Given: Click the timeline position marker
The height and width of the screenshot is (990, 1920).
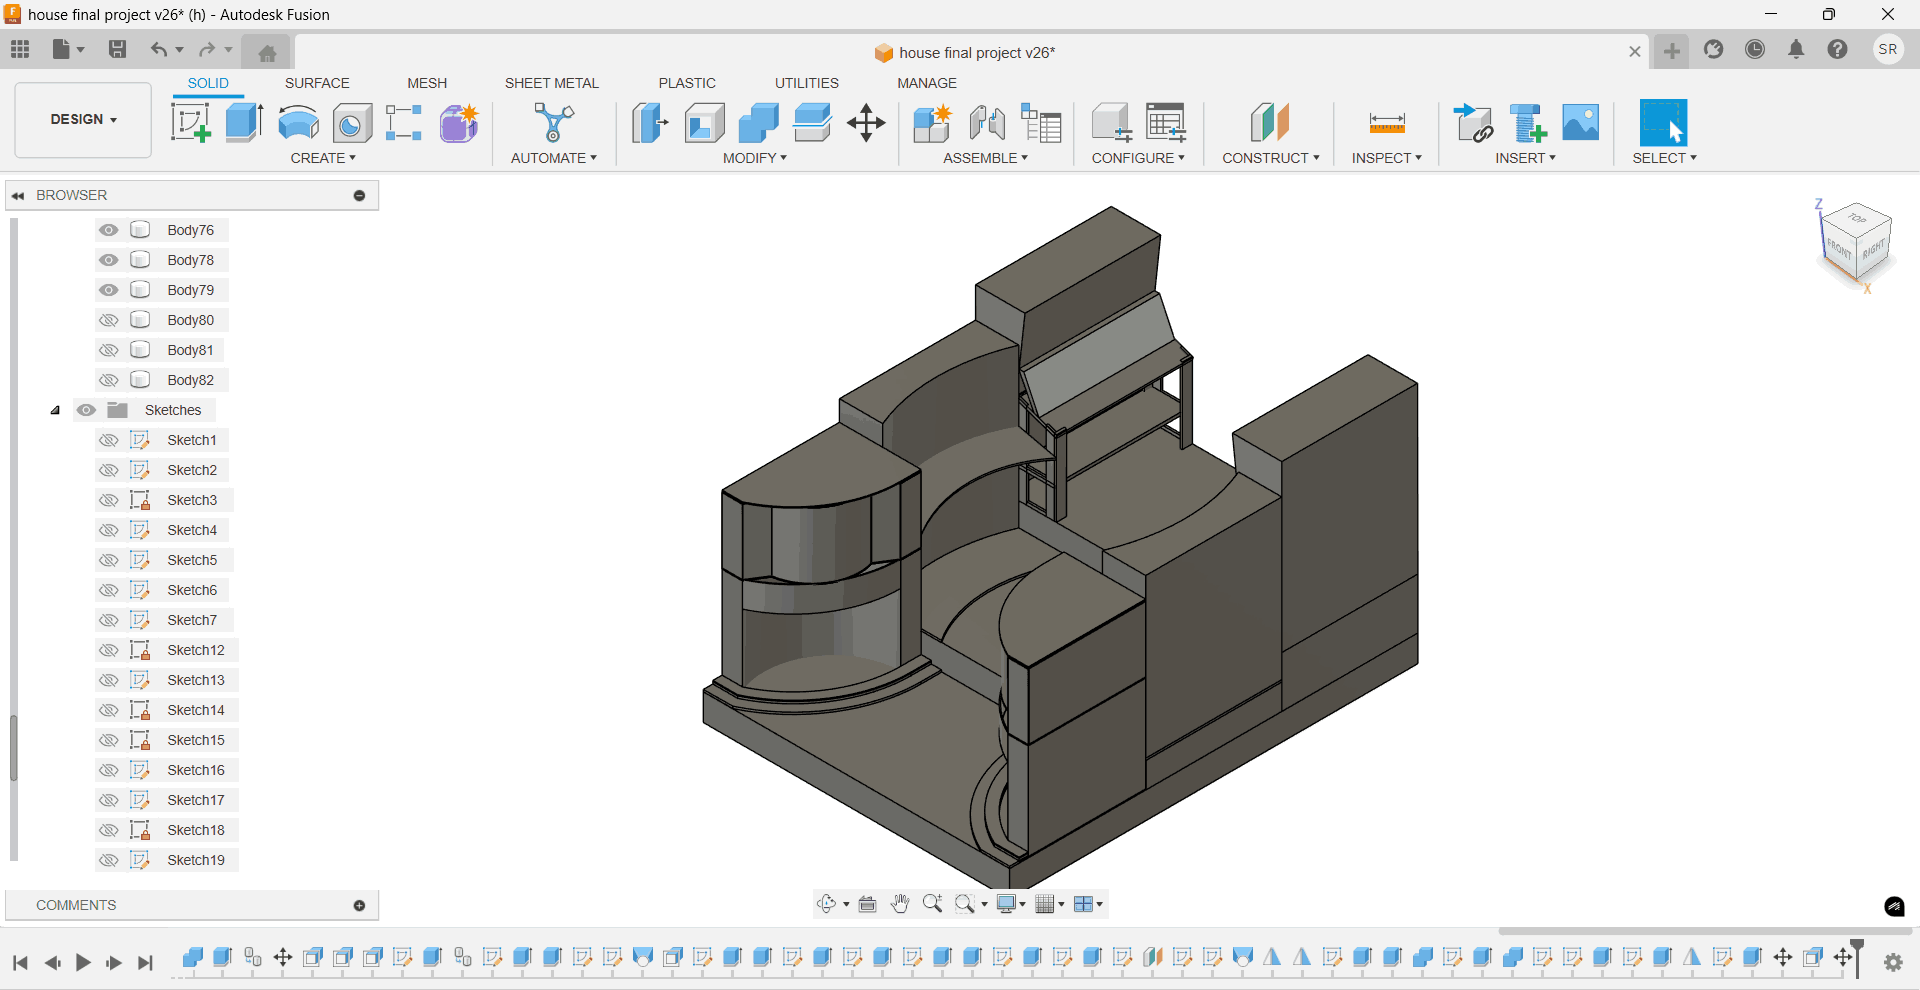Looking at the screenshot, I should click(1857, 957).
